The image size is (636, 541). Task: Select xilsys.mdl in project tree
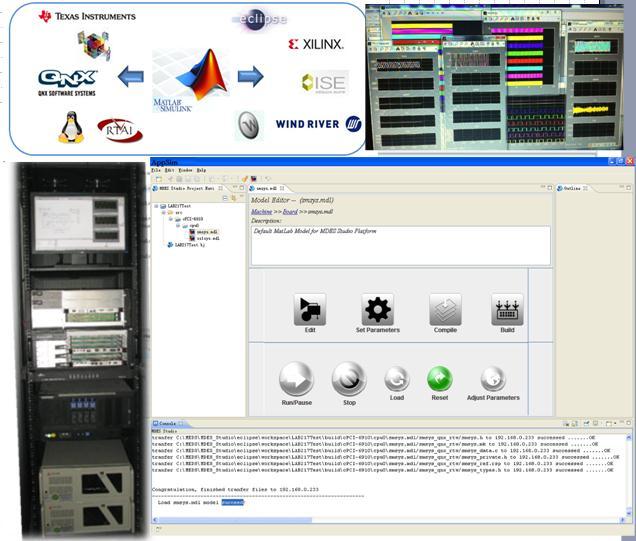click(x=204, y=238)
